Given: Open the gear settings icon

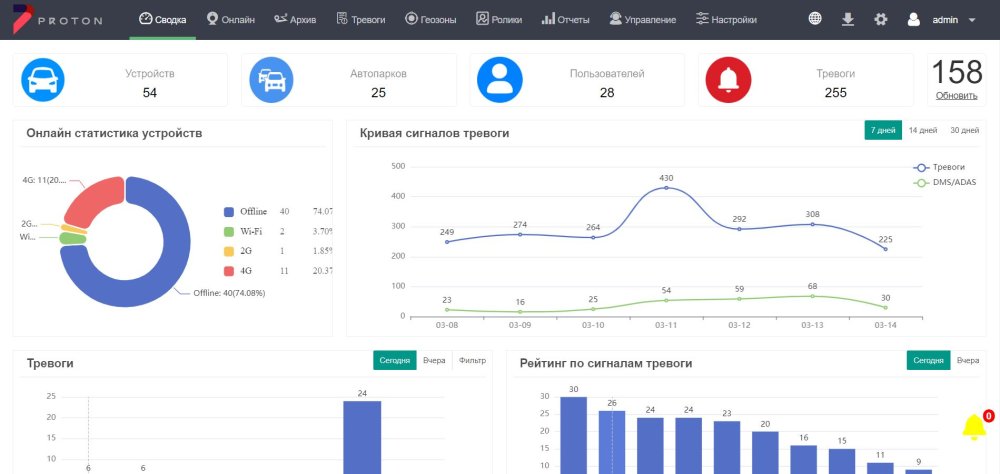Looking at the screenshot, I should [880, 19].
